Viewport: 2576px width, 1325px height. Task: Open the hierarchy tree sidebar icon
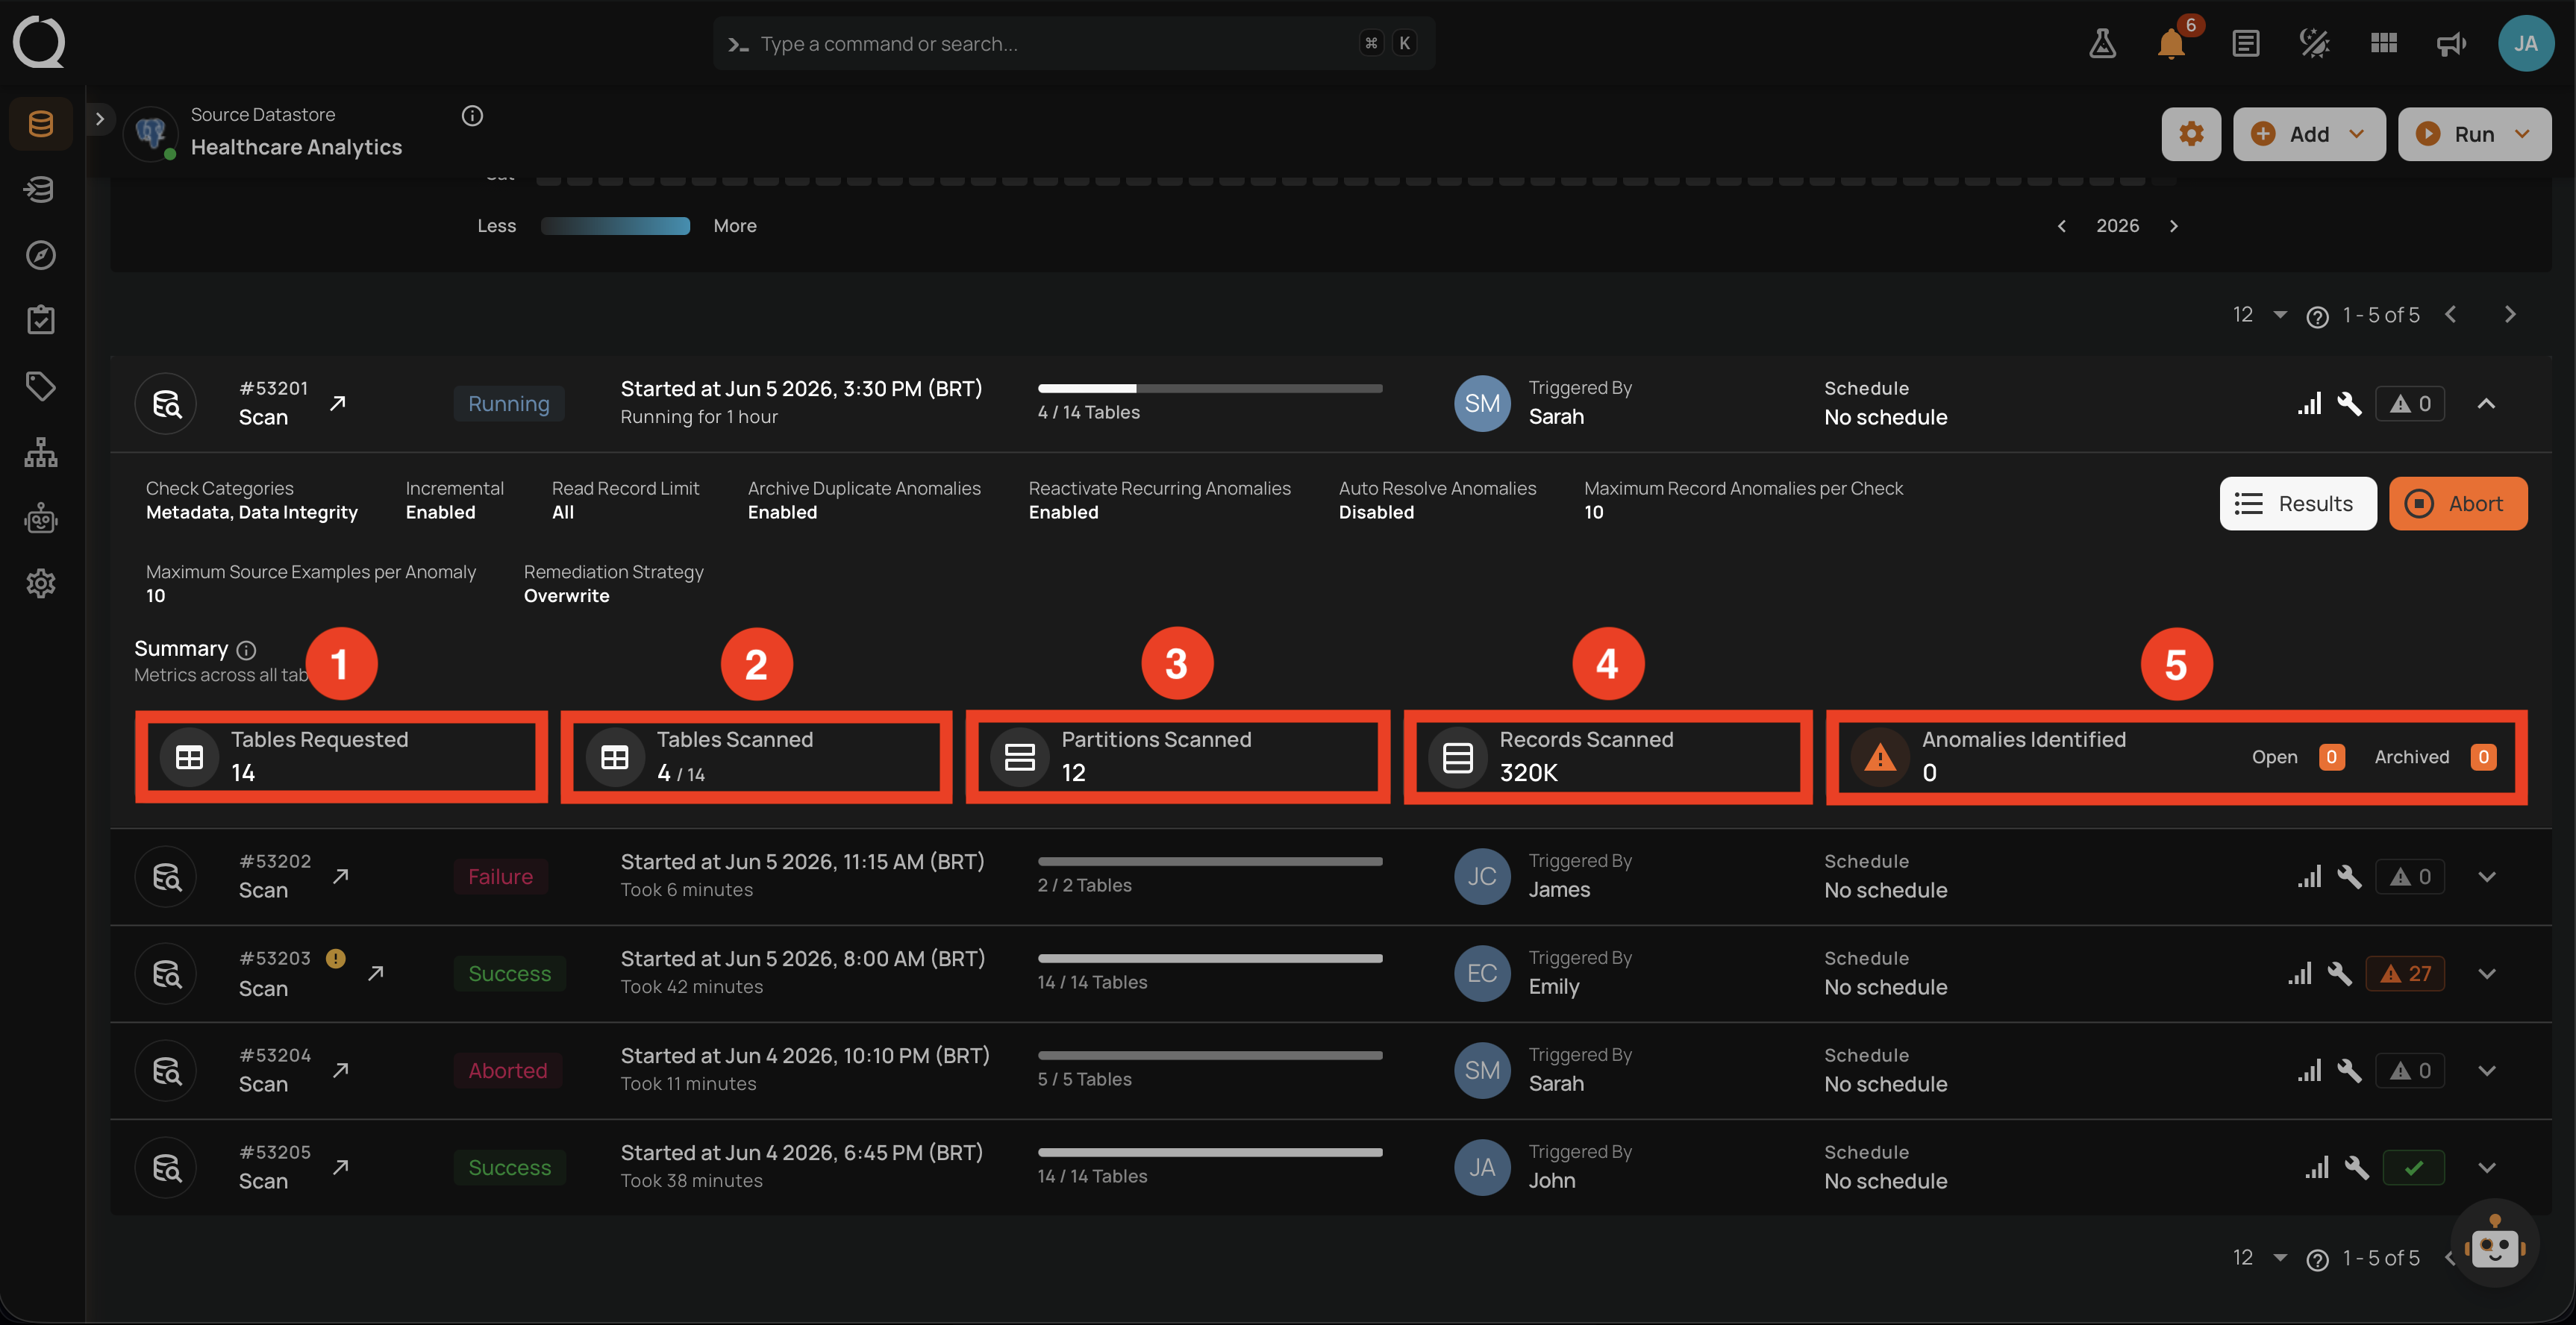click(x=41, y=452)
